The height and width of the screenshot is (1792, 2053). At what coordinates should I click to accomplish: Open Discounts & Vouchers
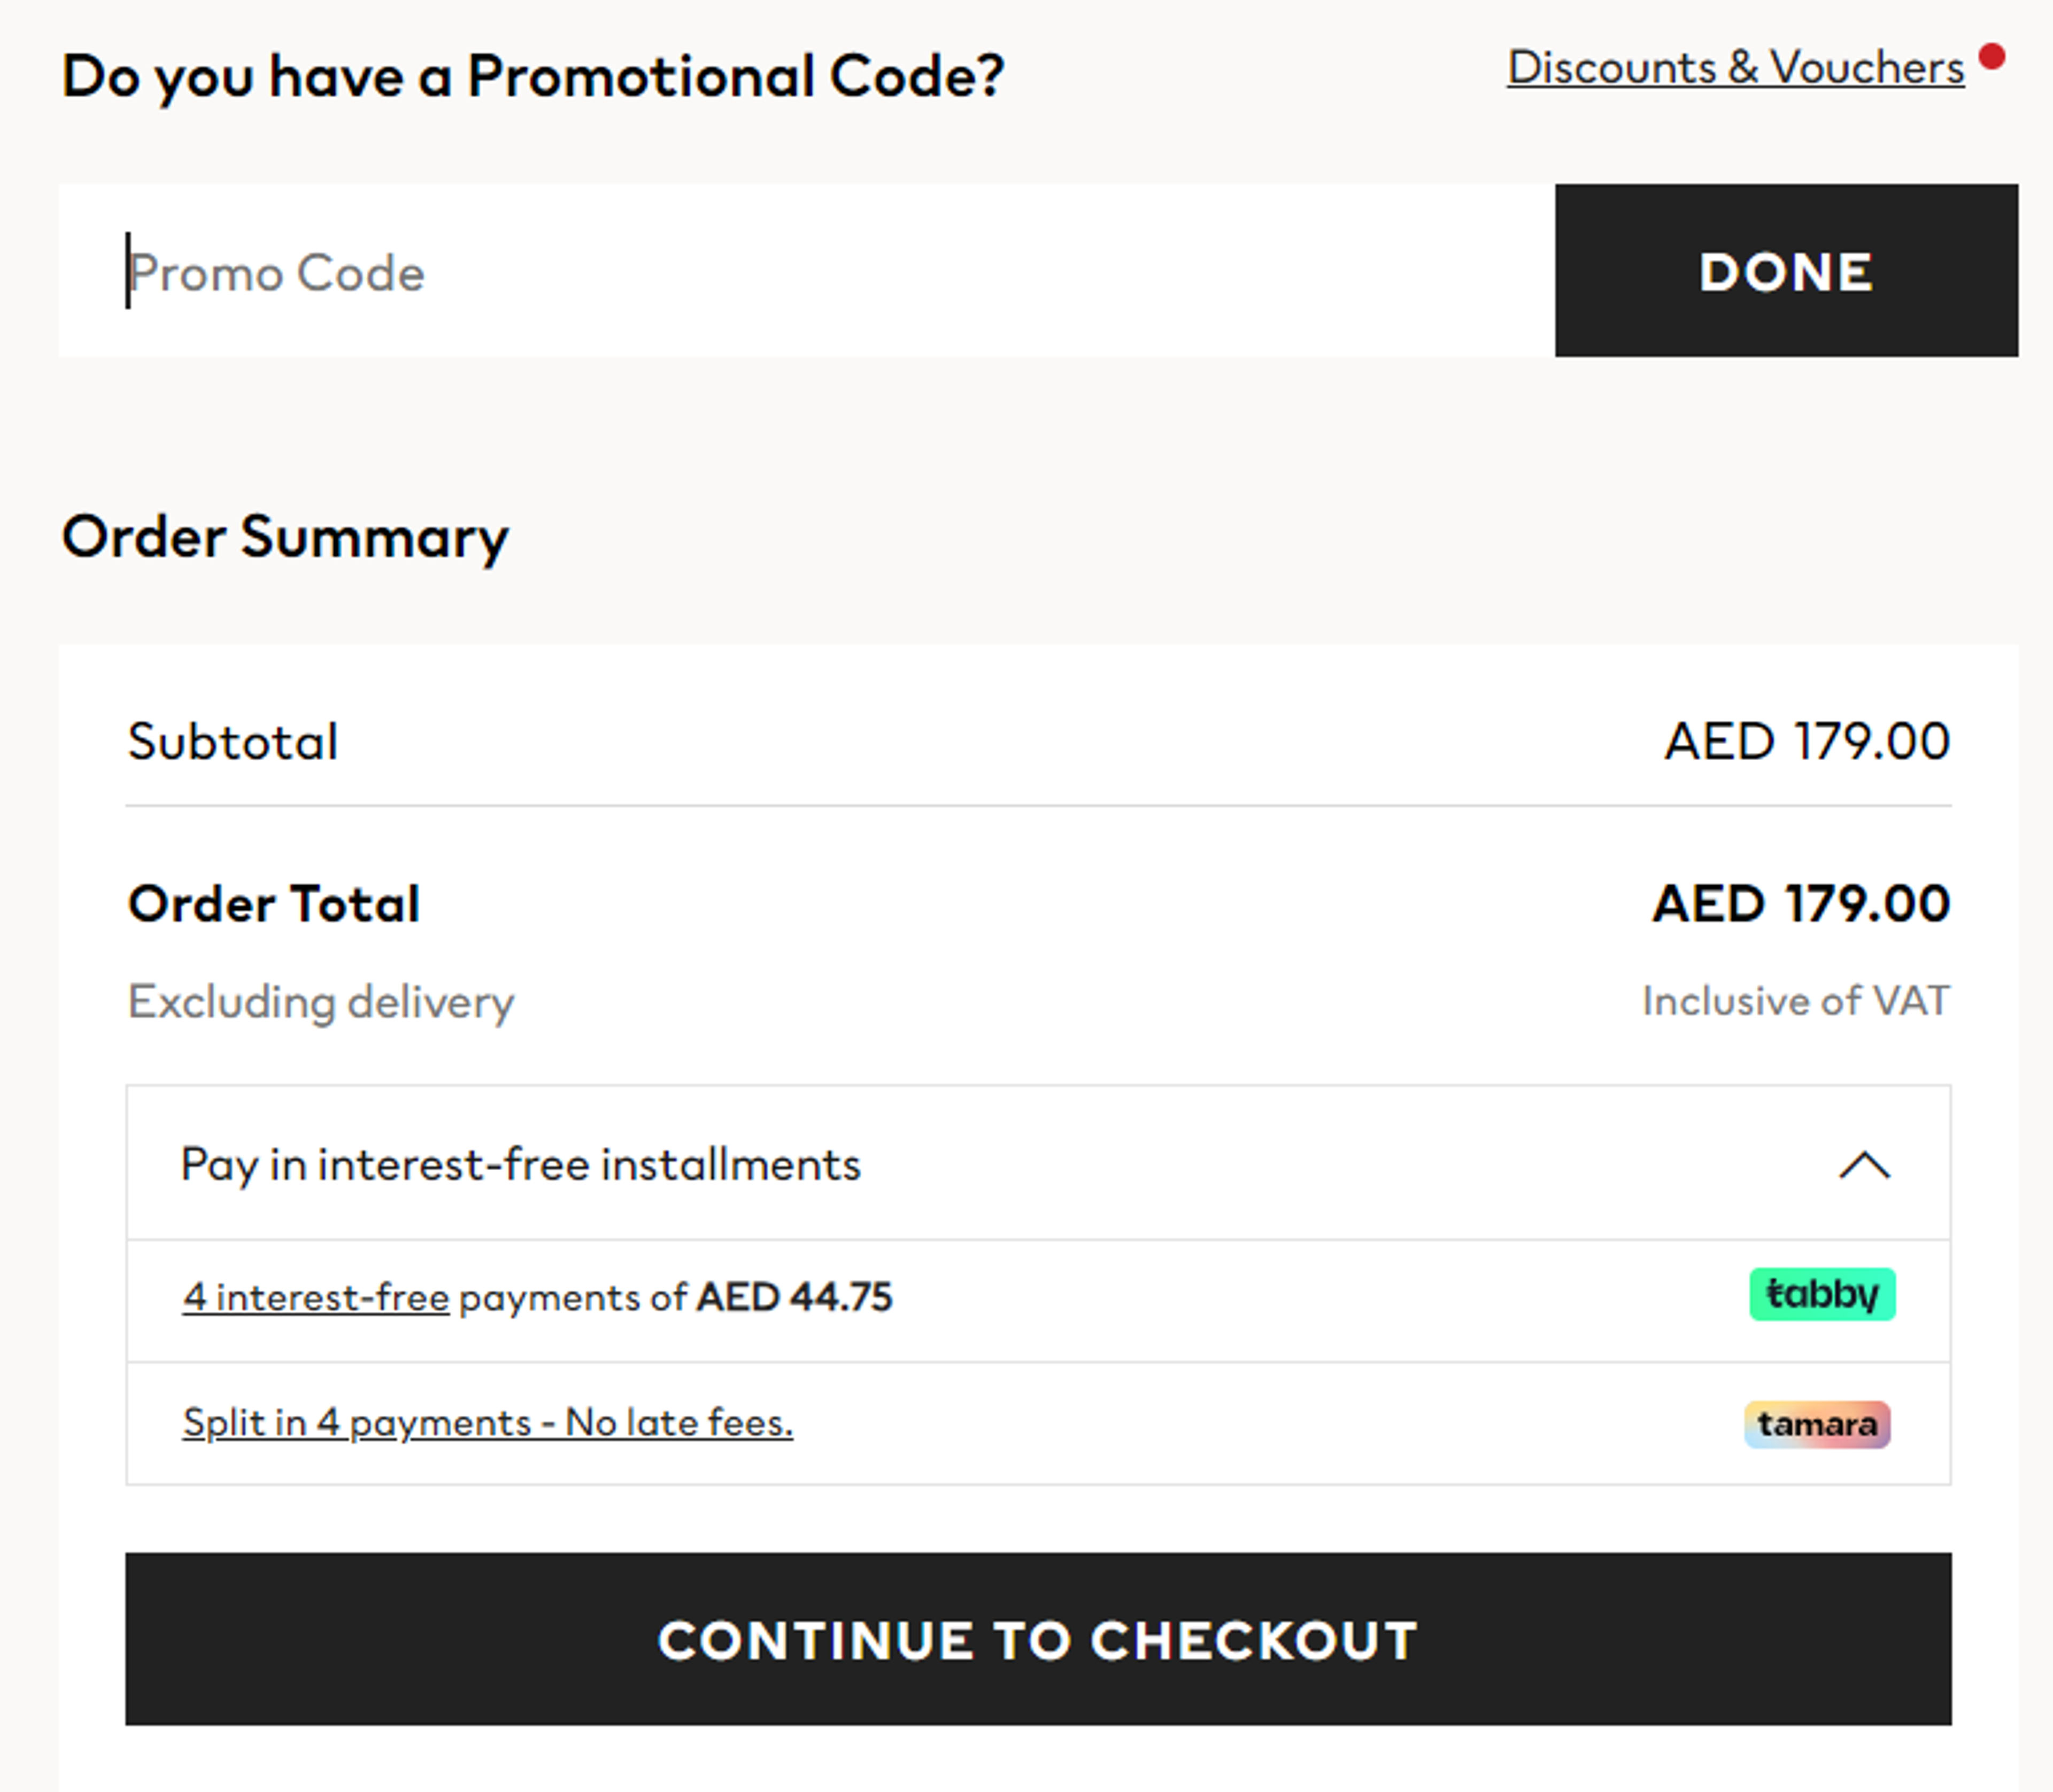1735,67
